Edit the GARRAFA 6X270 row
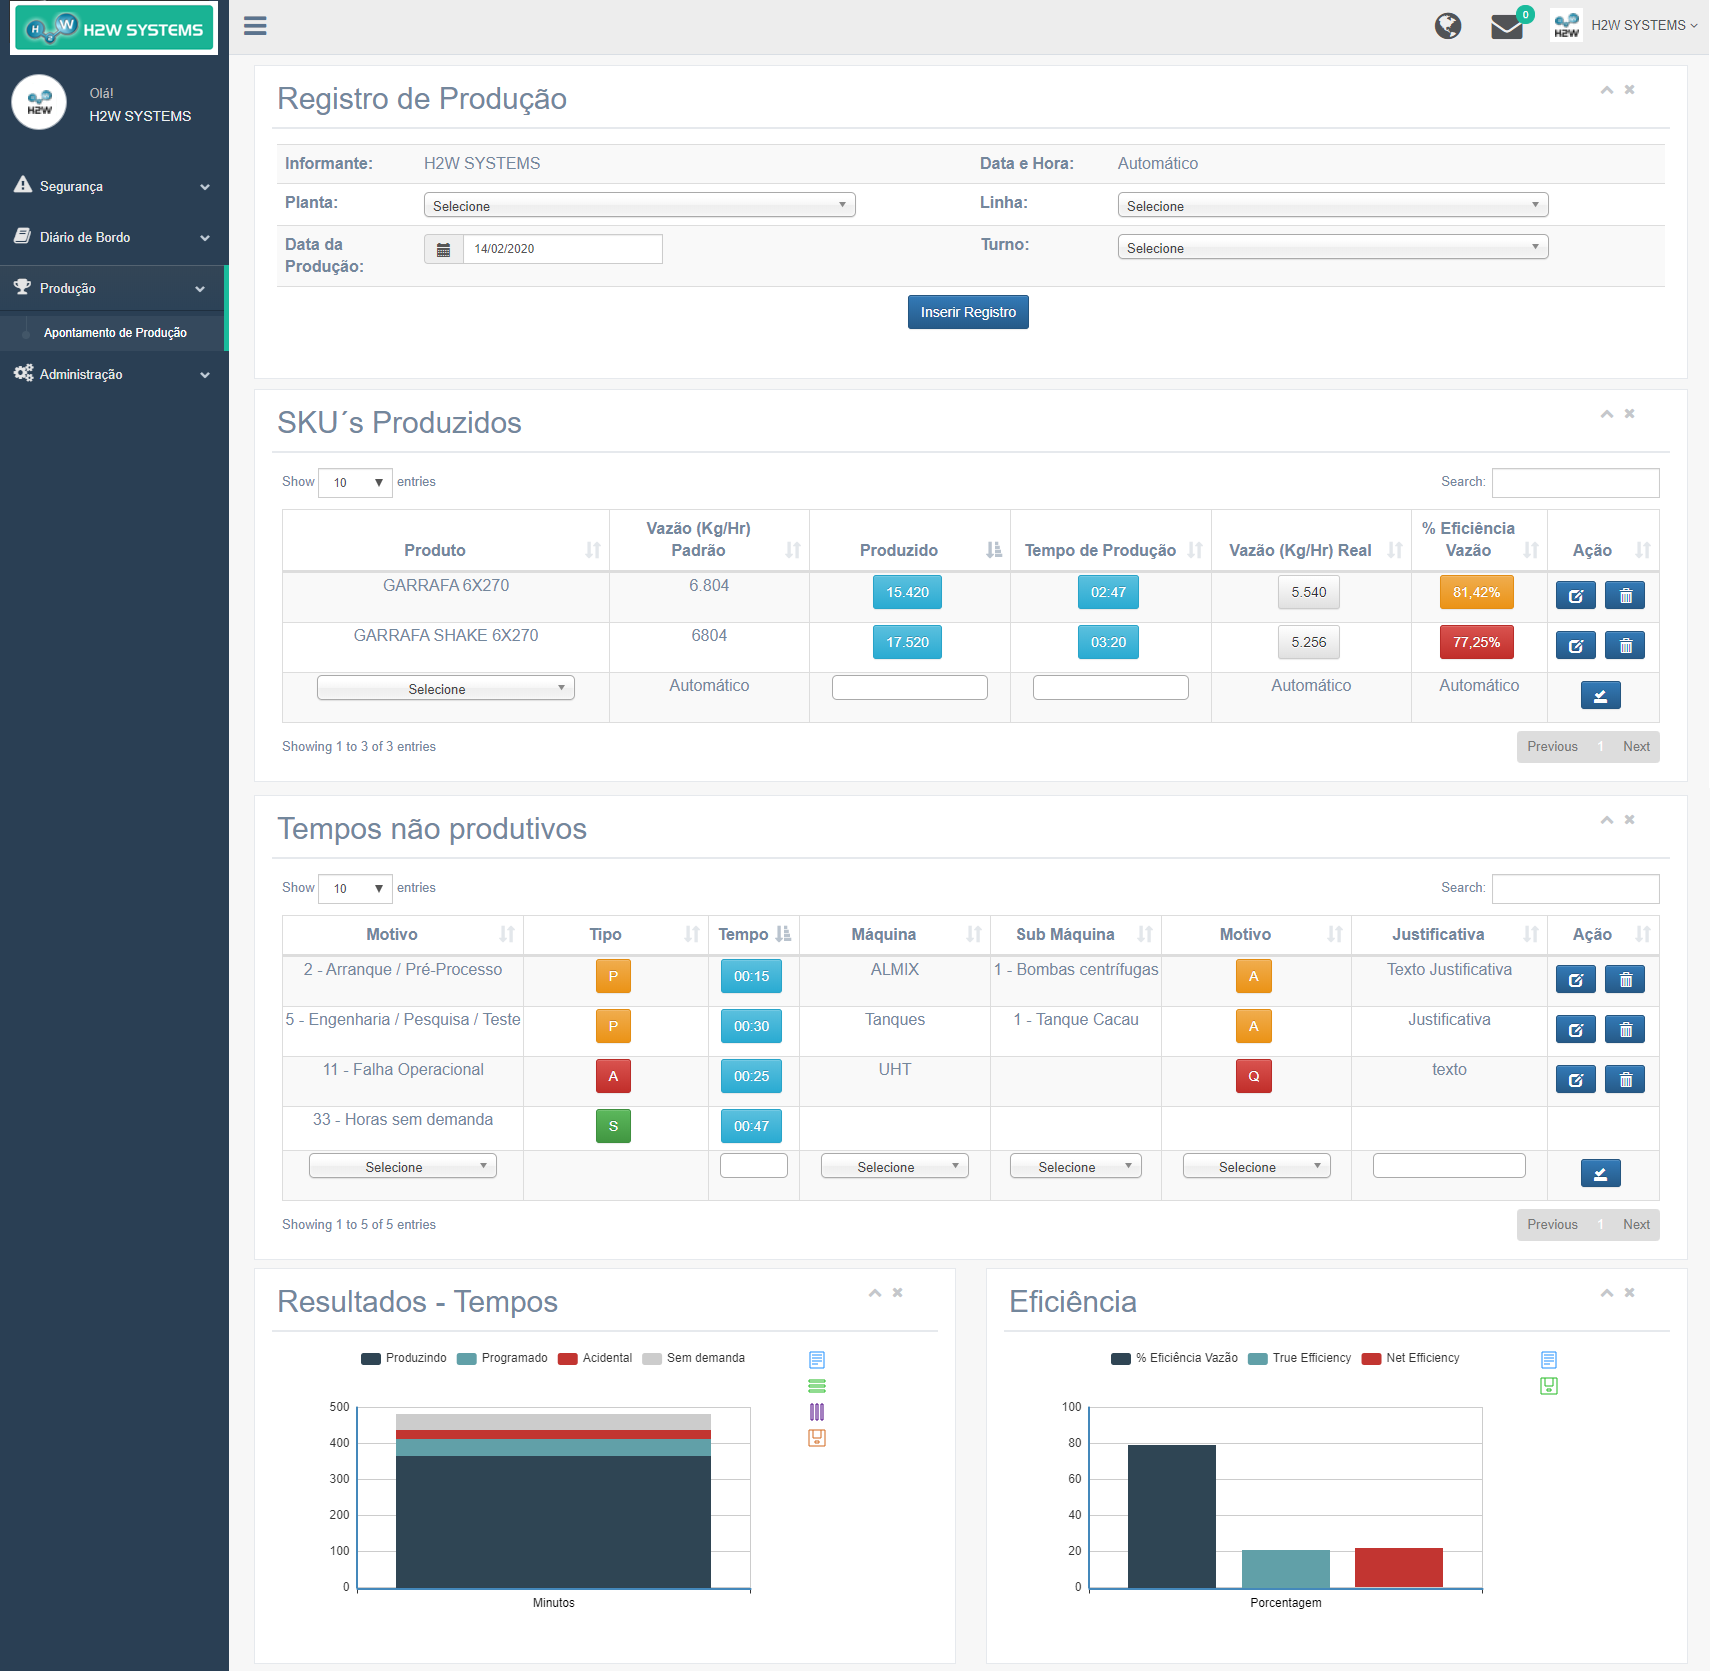This screenshot has height=1672, width=1710. coord(1575,596)
